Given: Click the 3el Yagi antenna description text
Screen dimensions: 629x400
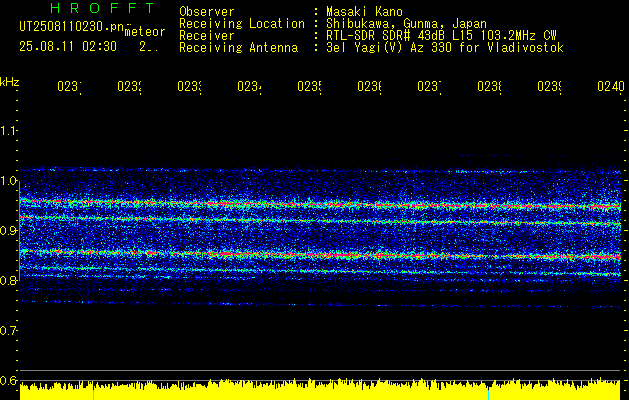Looking at the screenshot, I should [x=445, y=48].
